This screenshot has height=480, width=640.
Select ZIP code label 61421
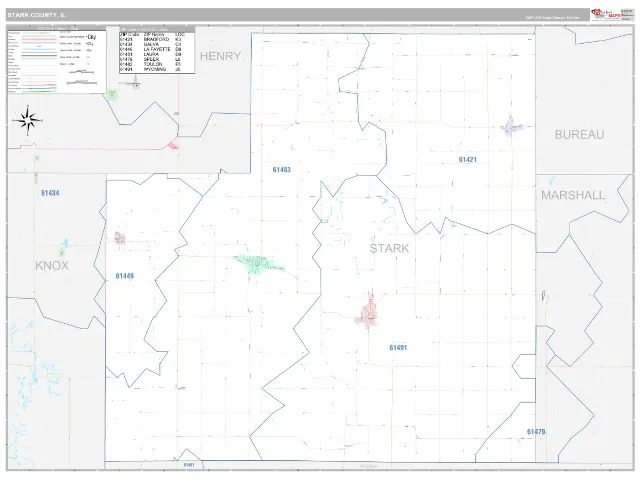tap(468, 160)
